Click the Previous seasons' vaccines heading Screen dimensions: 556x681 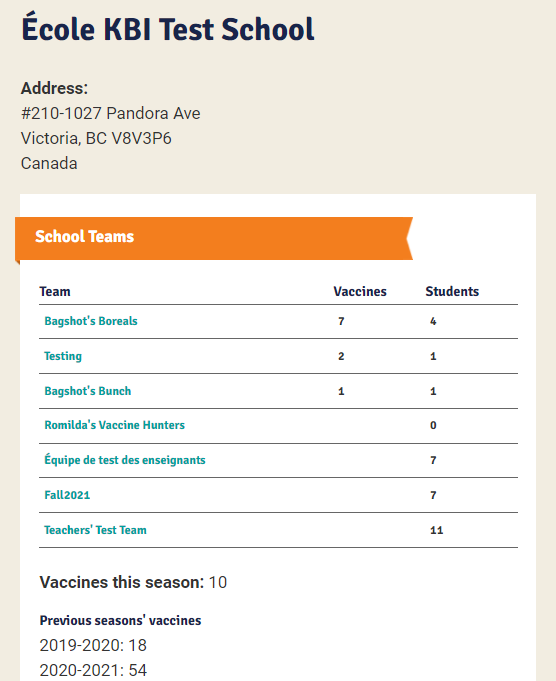[x=120, y=621]
